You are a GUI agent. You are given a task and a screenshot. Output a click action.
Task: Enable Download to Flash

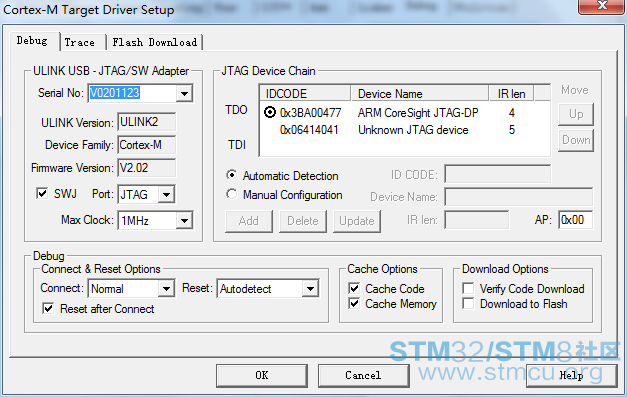[x=468, y=303]
